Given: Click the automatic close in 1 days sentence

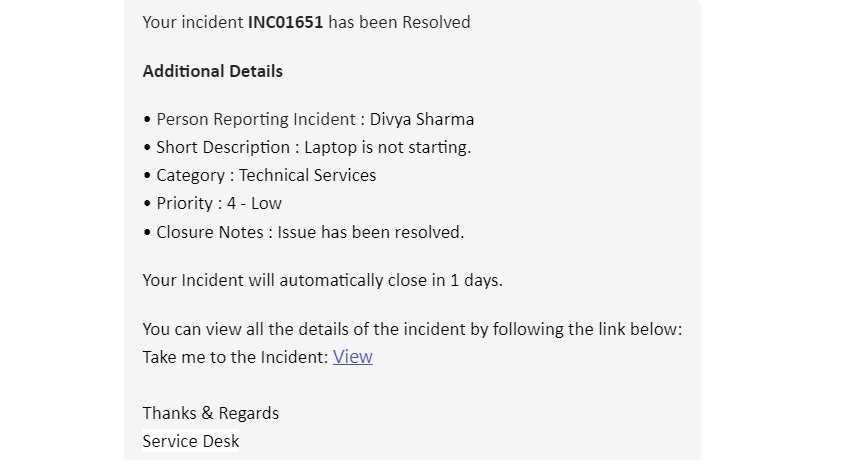Looking at the screenshot, I should pos(322,280).
